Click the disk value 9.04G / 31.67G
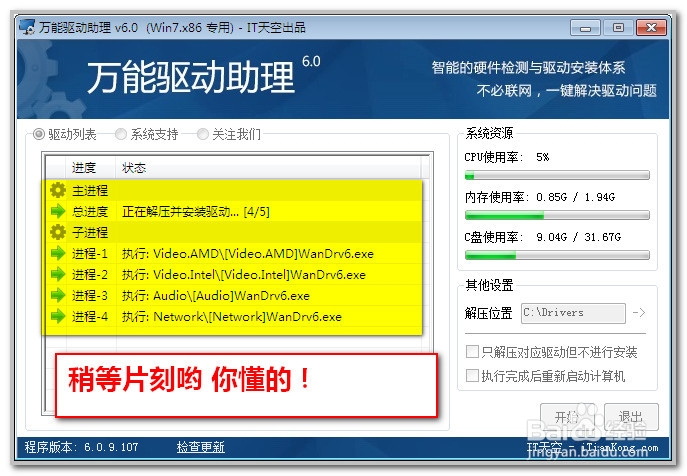Image resolution: width=687 pixels, height=476 pixels. click(x=578, y=237)
